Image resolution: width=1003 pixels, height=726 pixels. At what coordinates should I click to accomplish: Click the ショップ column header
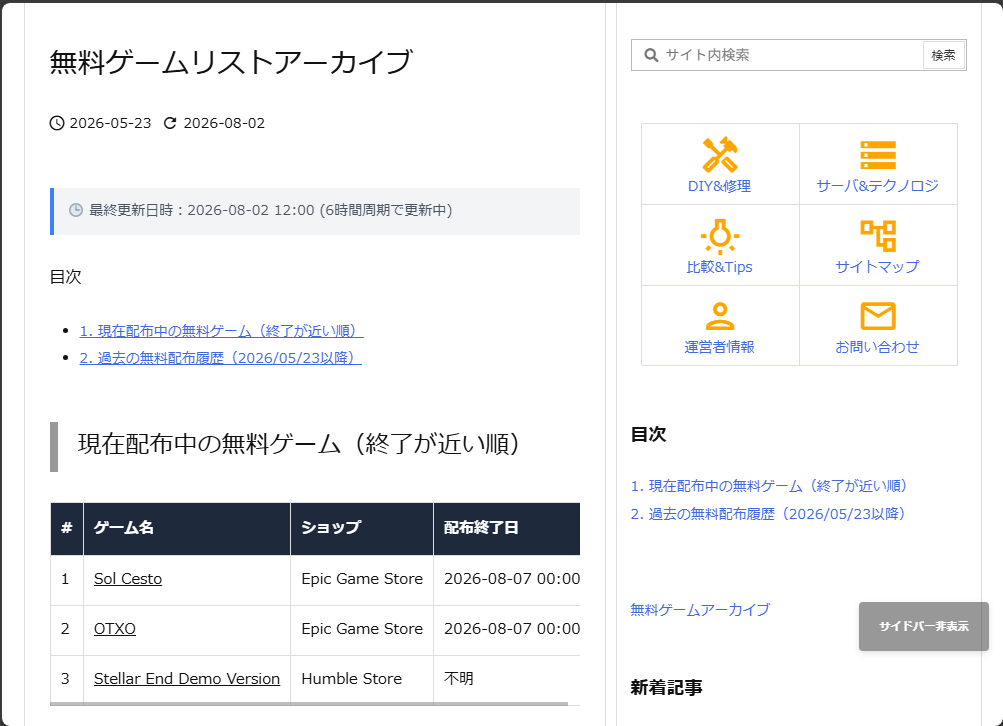362,528
